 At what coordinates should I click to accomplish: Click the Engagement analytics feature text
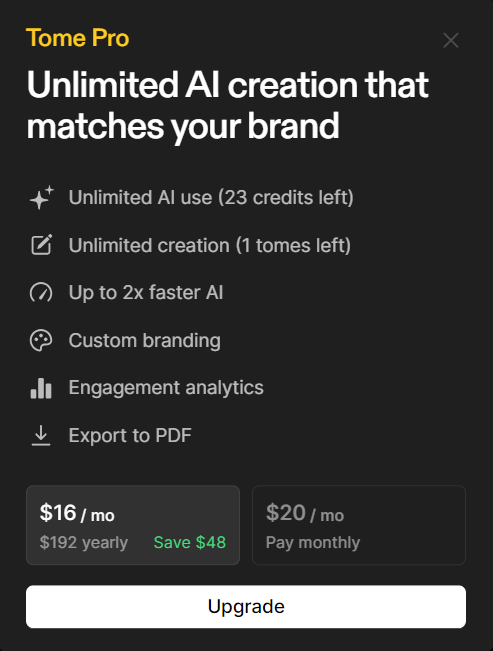[x=166, y=388]
